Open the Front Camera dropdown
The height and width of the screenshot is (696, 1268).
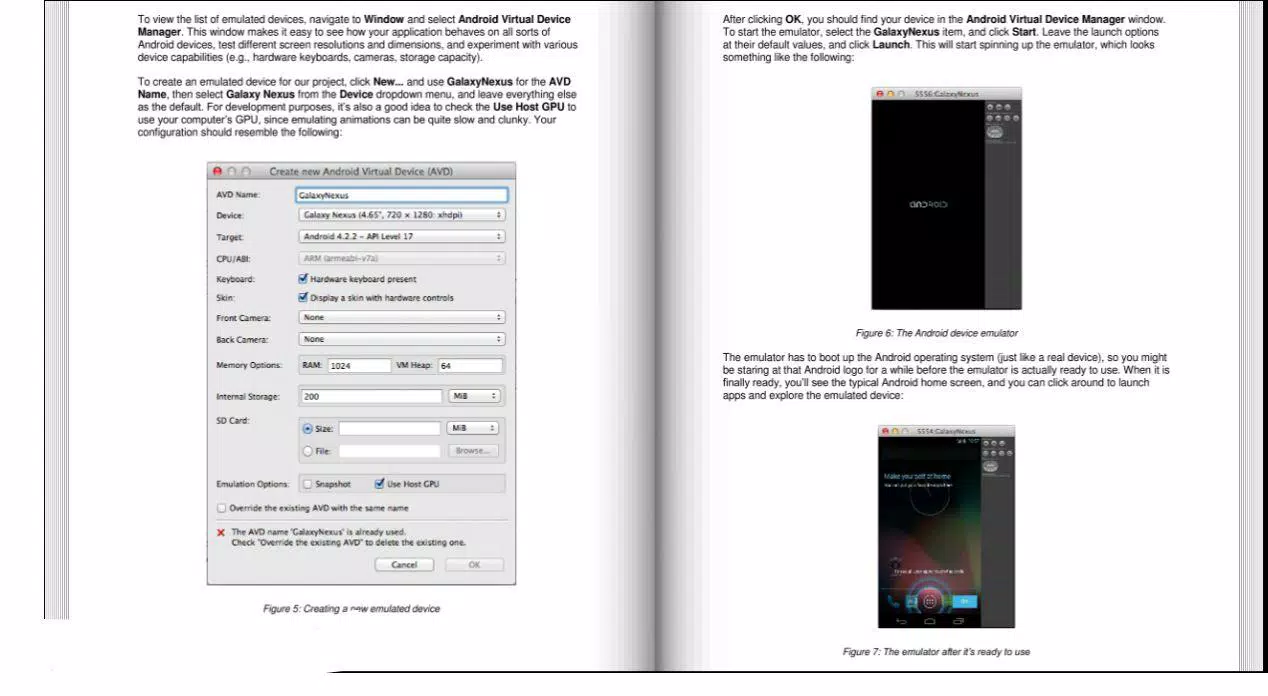click(x=401, y=317)
